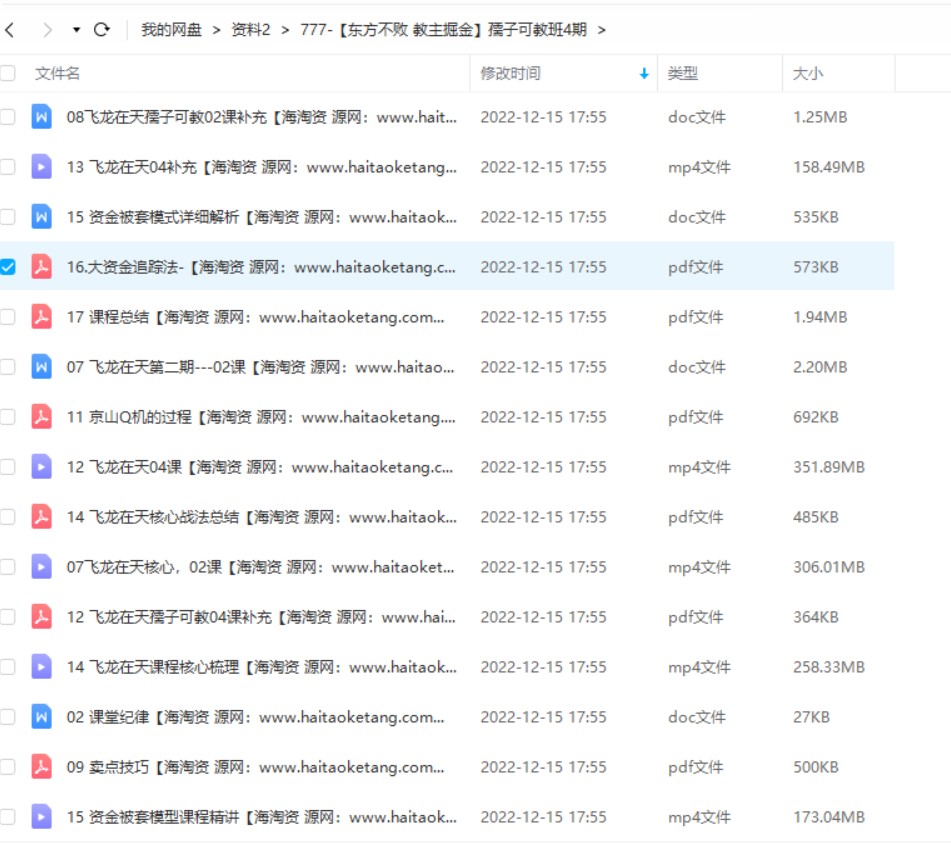Expand the arrow after 我的网盘 breadcrumb
This screenshot has height=868, width=951.
tap(216, 30)
